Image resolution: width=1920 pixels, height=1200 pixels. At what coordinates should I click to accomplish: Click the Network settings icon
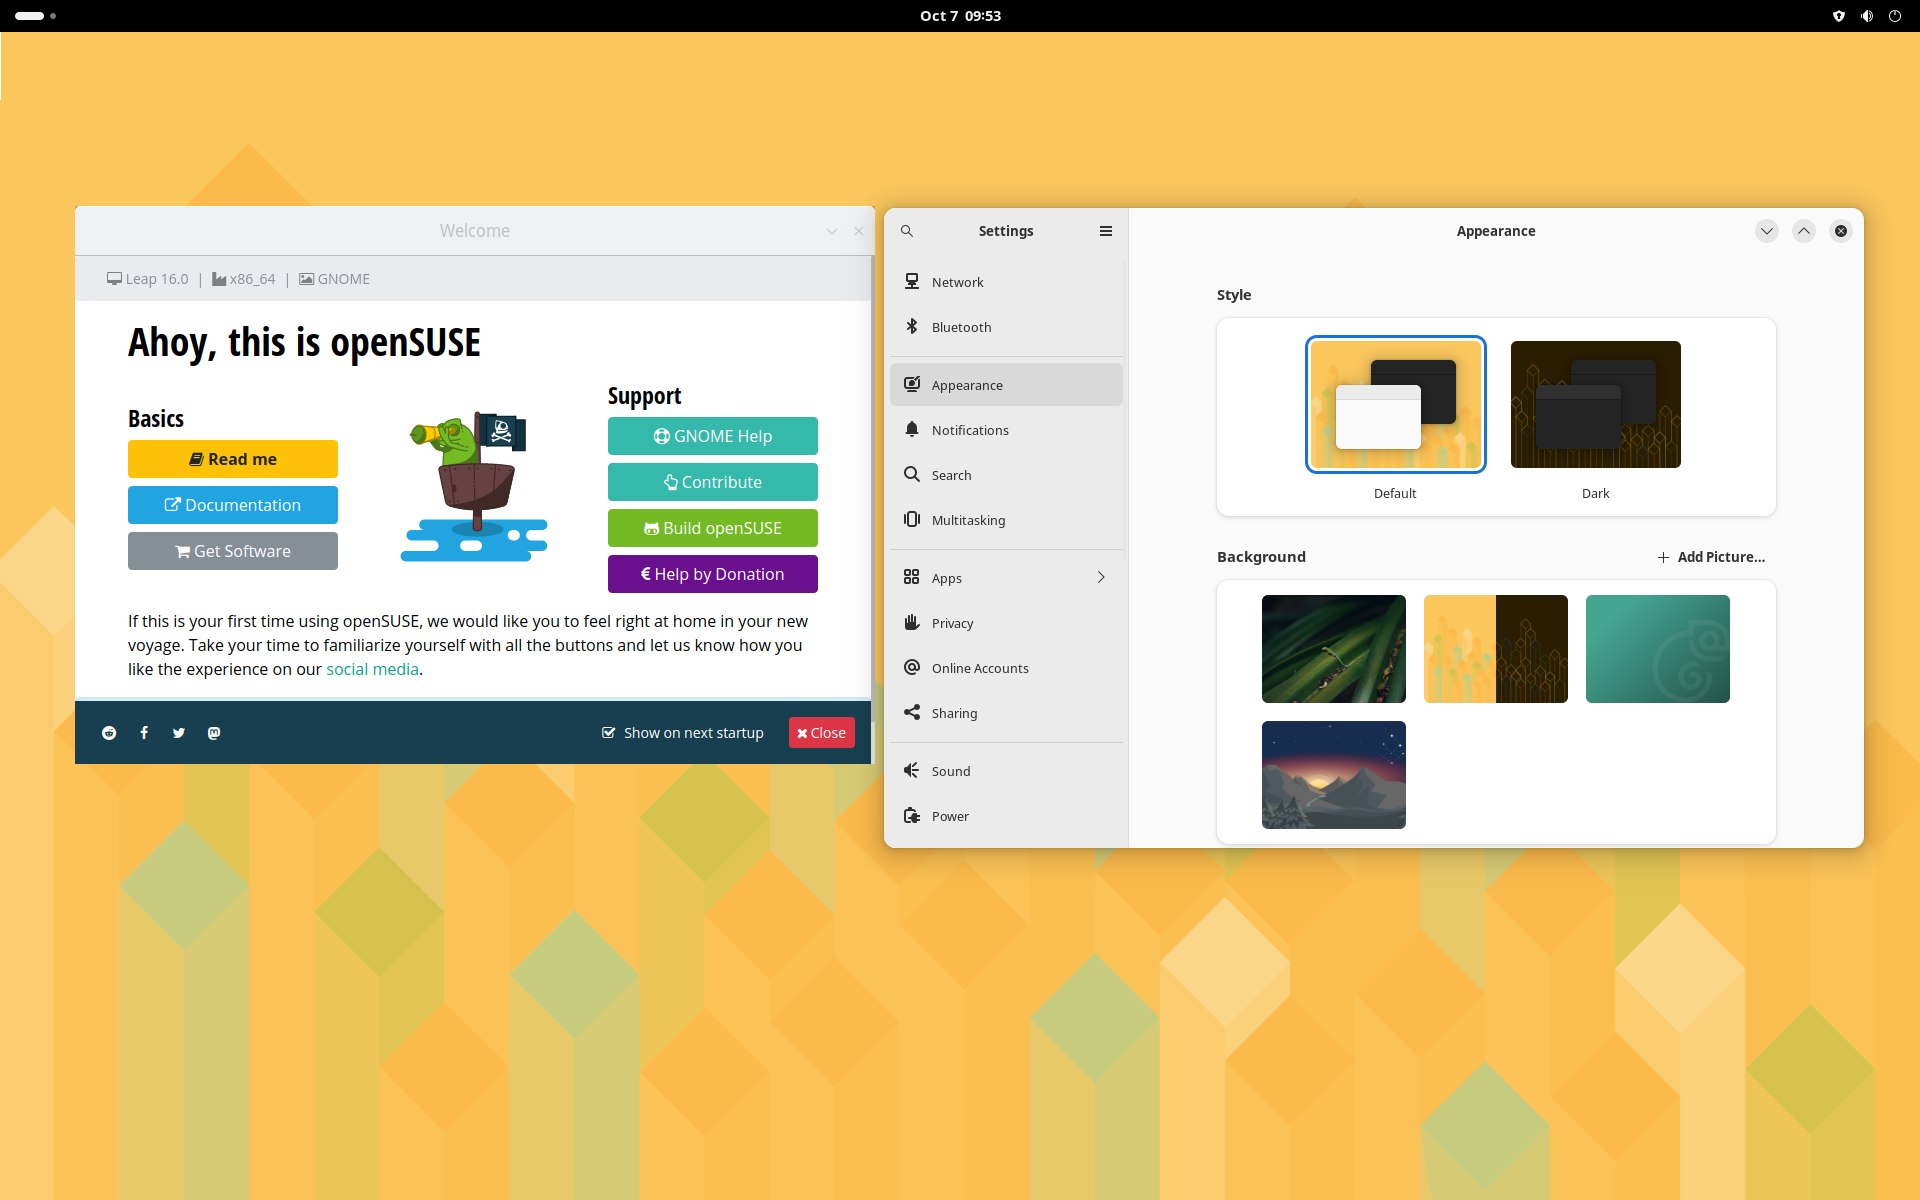point(911,281)
